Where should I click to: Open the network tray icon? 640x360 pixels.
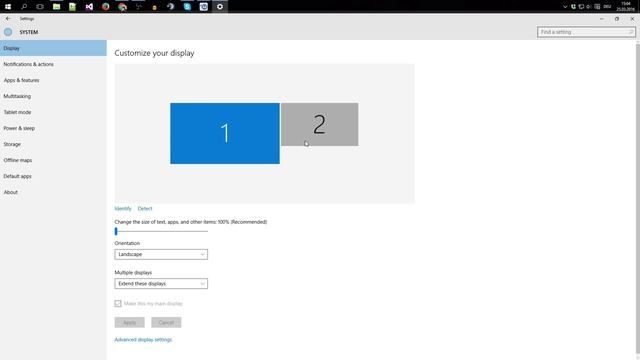click(x=581, y=7)
